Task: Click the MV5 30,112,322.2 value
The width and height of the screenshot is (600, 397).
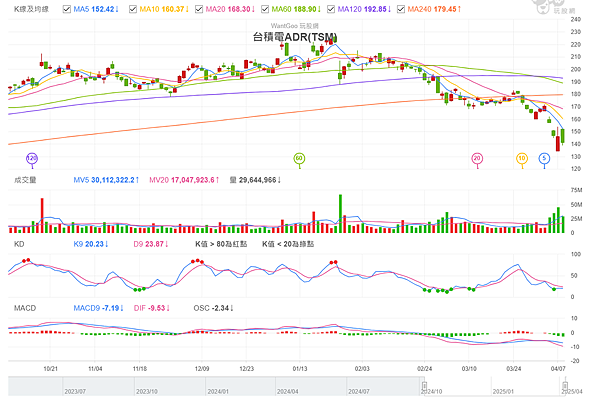Action: pos(106,180)
